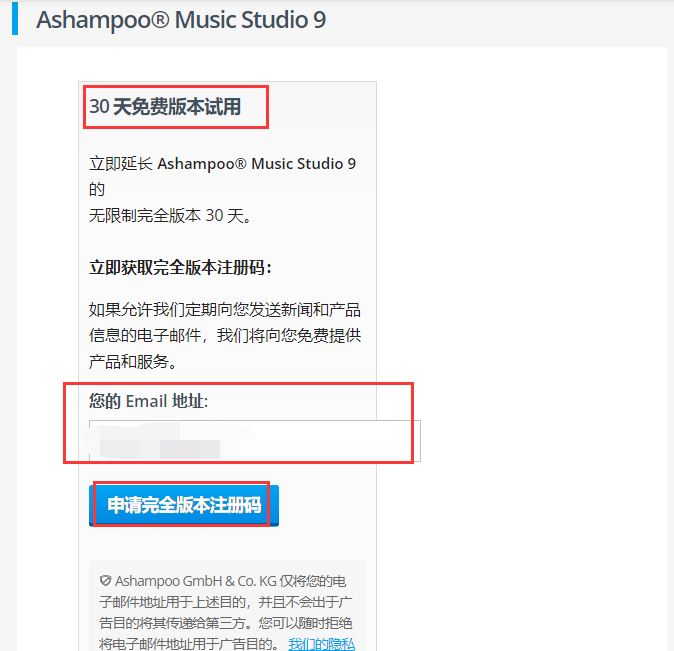Open the 我们的隐私 privacy link
The width and height of the screenshot is (674, 651).
tap(322, 644)
